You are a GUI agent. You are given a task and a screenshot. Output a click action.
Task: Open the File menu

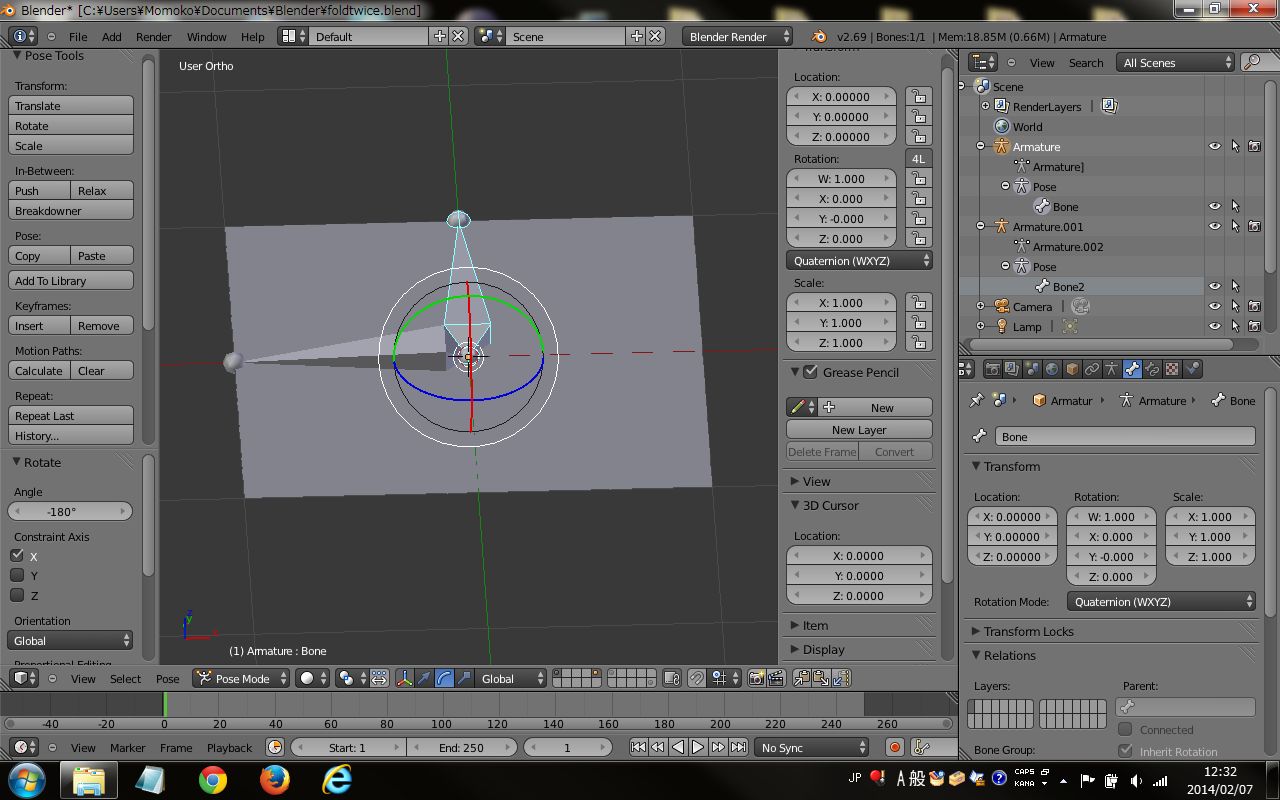[78, 36]
